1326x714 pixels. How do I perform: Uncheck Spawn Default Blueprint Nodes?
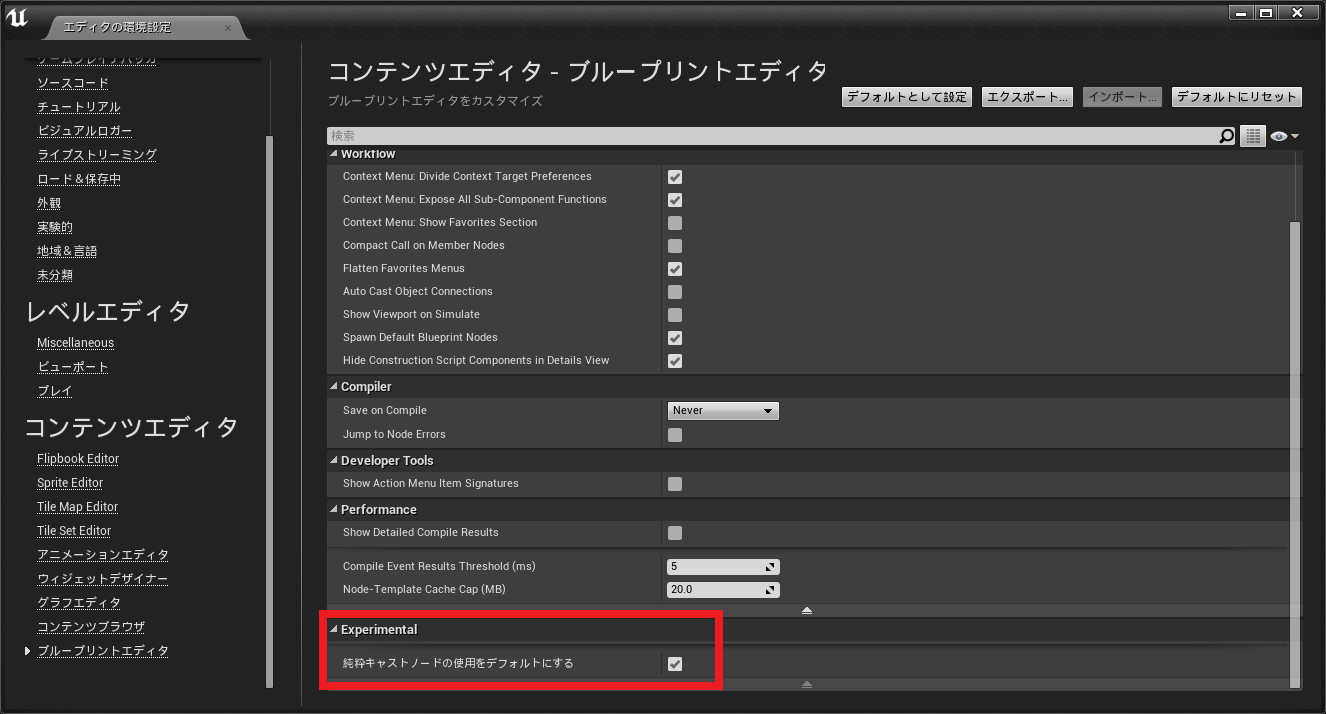[x=675, y=337]
